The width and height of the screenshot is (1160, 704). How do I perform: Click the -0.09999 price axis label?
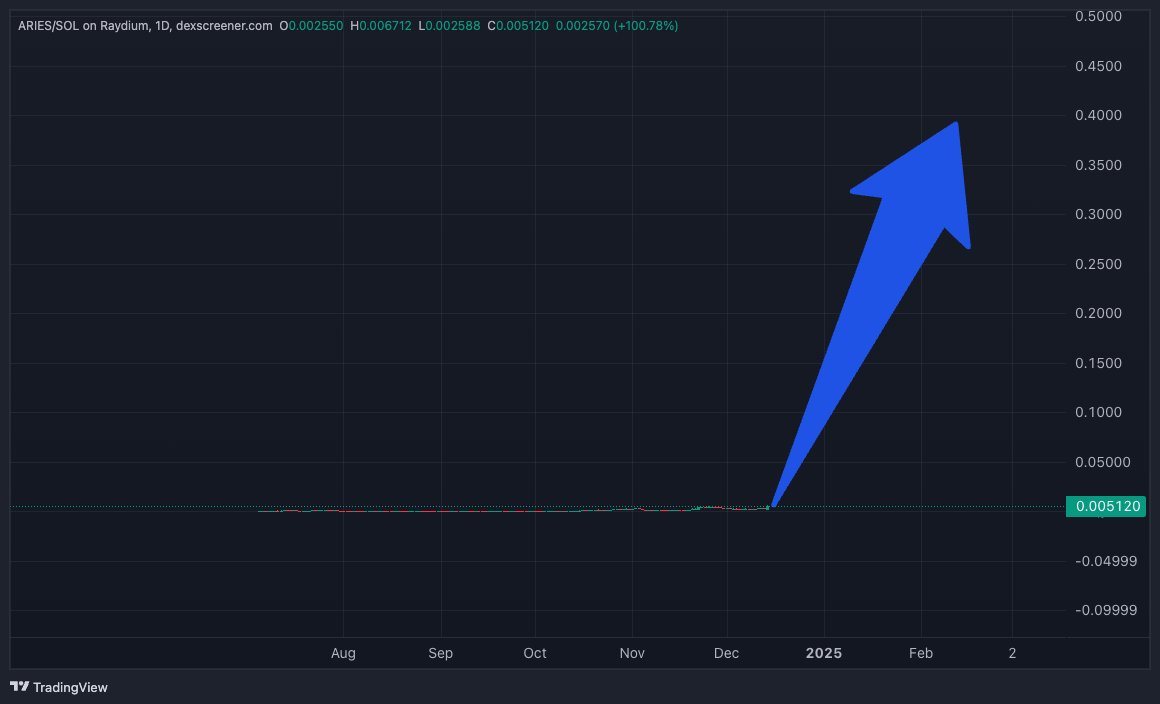[x=1105, y=610]
